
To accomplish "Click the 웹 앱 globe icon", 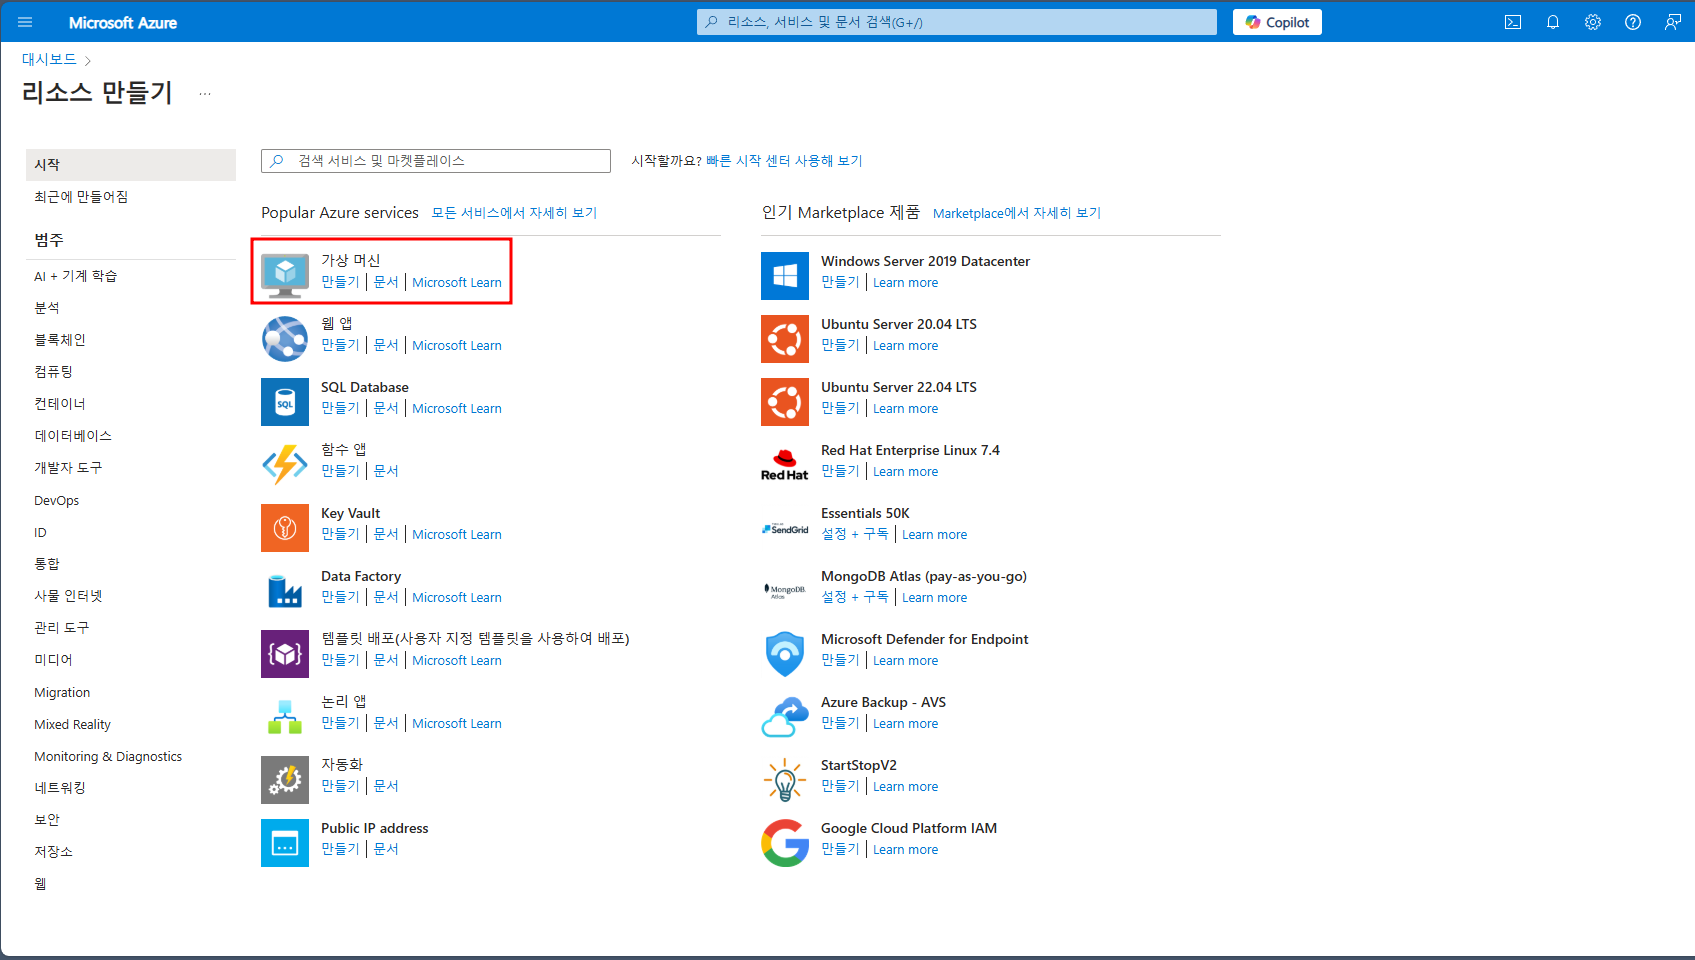I will pyautogui.click(x=285, y=339).
